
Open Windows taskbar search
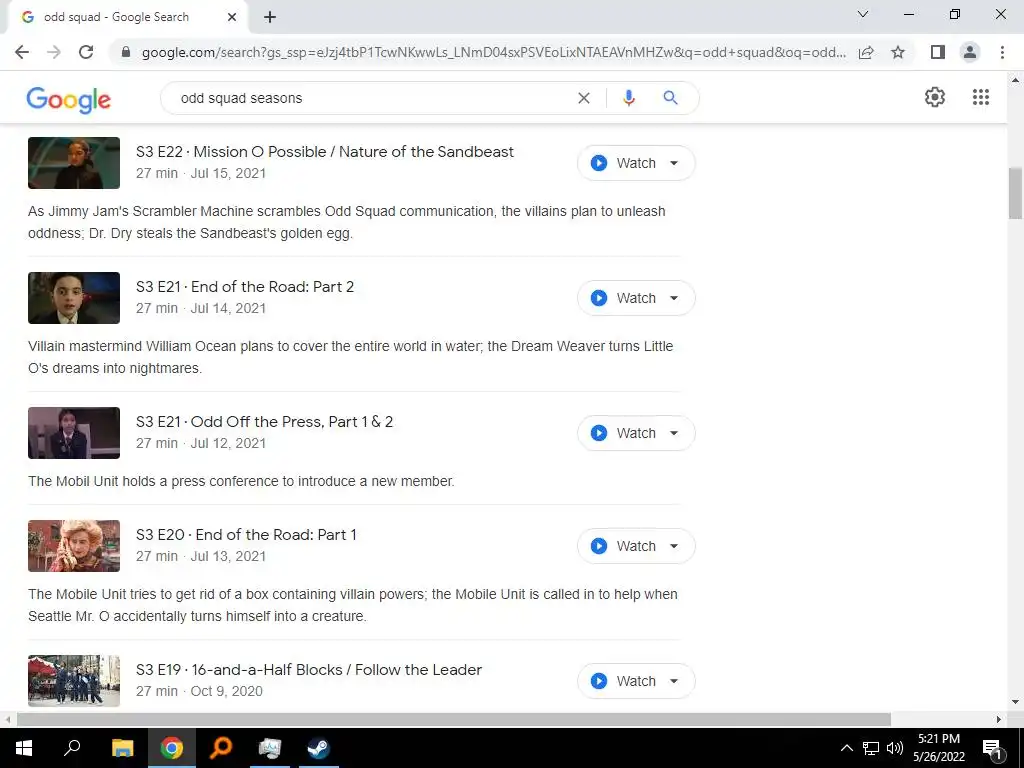(72, 748)
